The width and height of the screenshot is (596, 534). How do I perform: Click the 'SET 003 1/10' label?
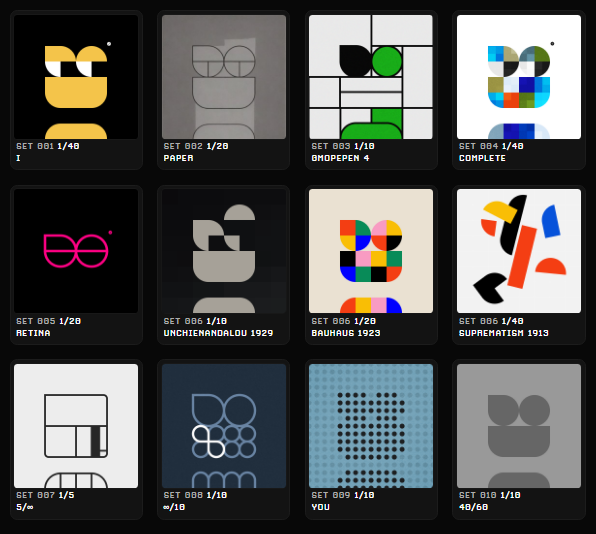click(343, 146)
